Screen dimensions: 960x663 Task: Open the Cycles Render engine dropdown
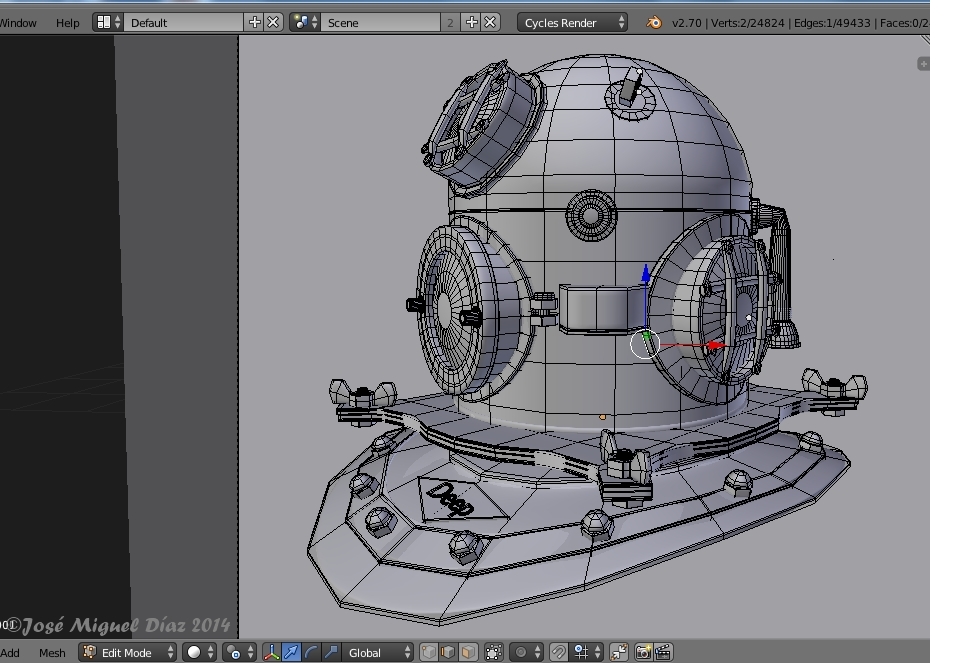click(x=573, y=22)
